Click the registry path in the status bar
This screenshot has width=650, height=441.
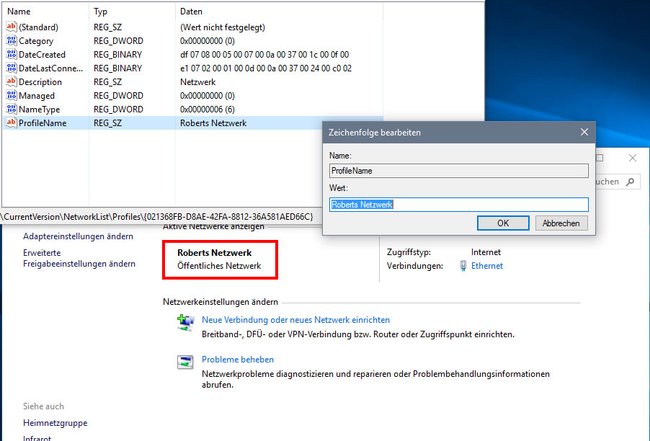(158, 216)
